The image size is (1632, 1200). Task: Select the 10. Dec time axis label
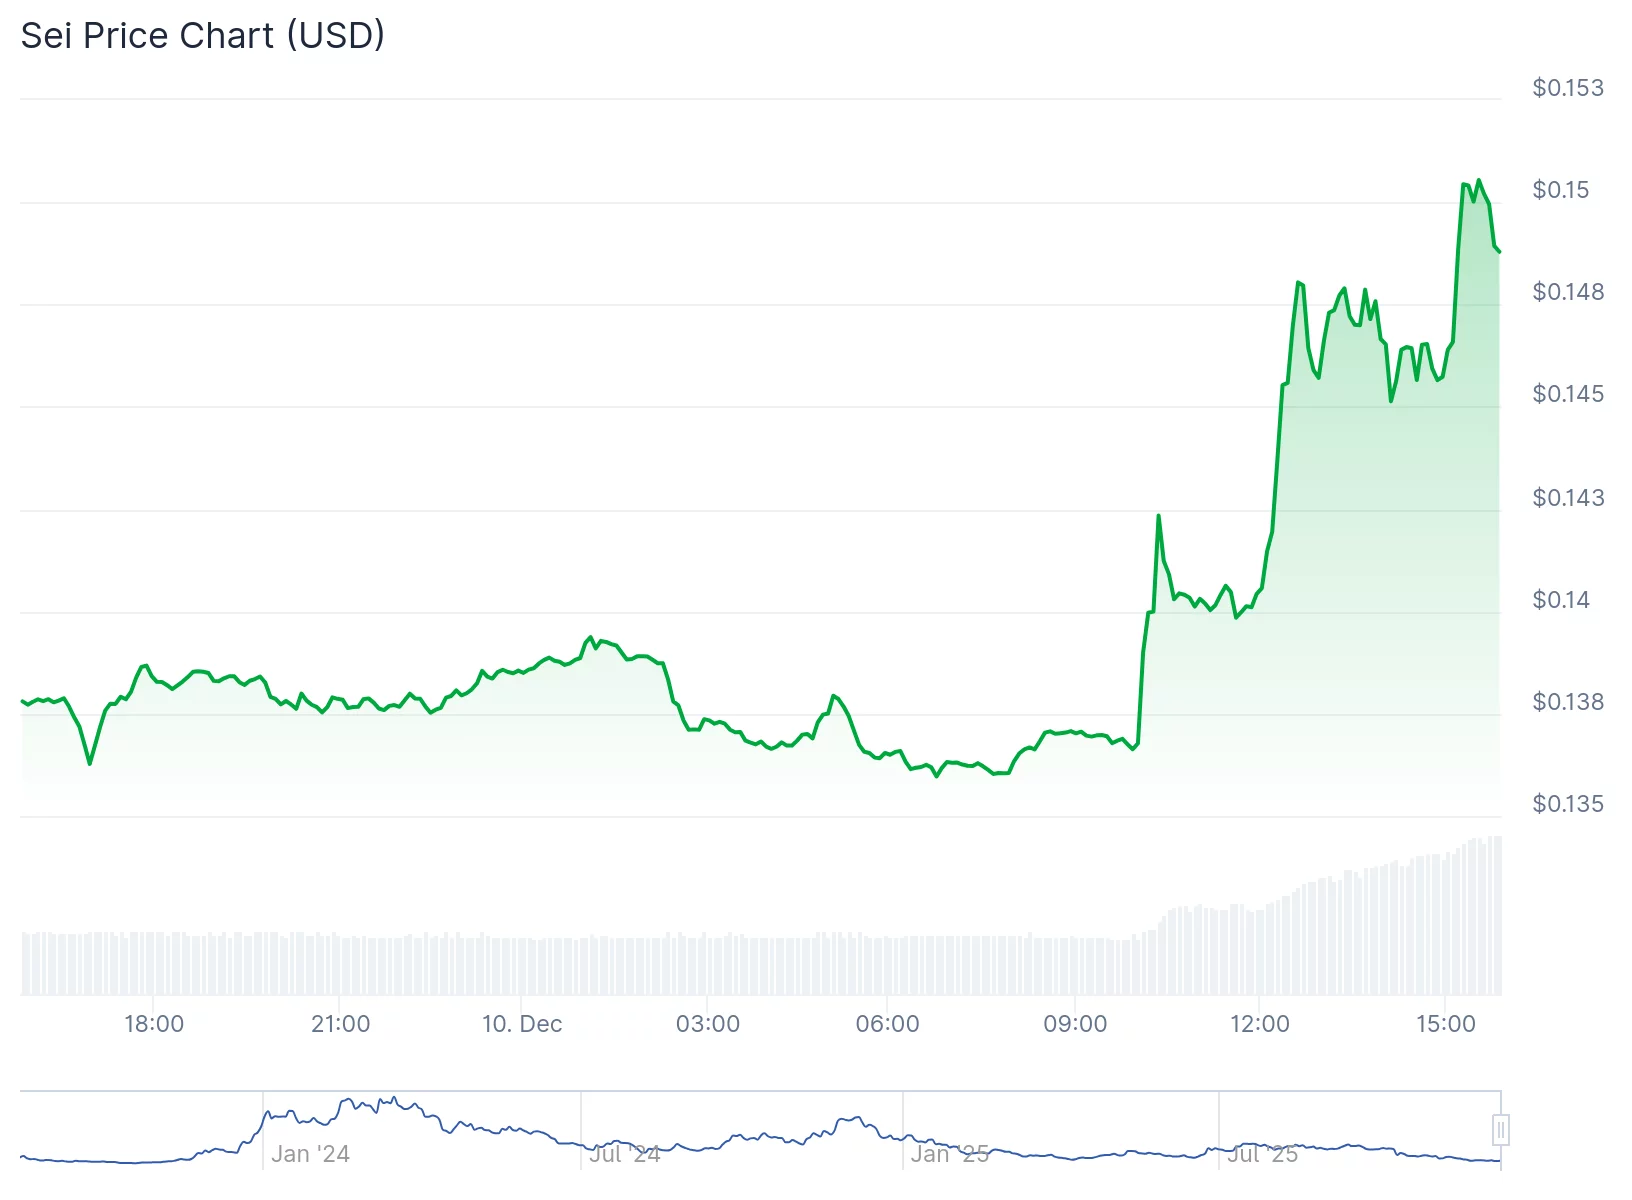522,1023
